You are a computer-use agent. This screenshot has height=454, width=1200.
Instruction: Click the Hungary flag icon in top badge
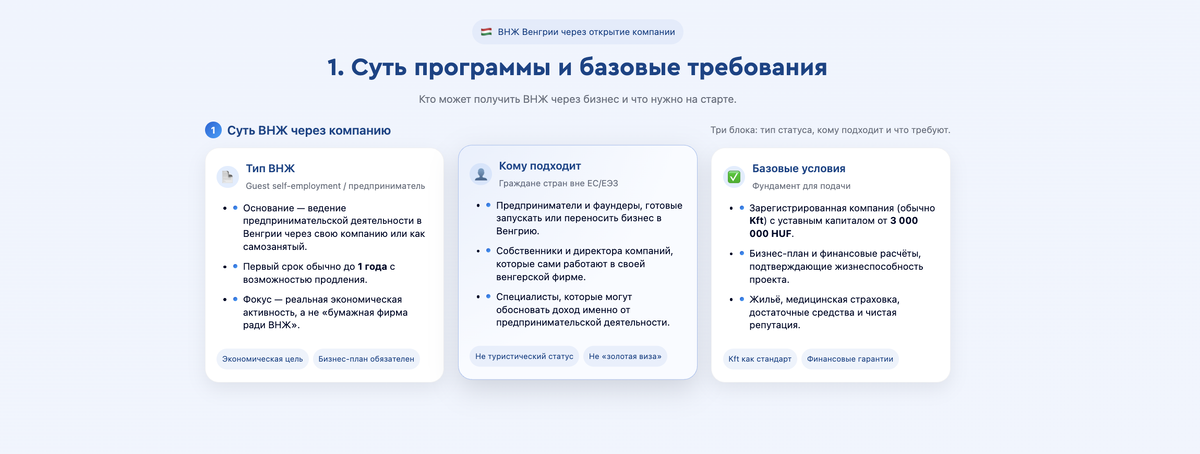tap(486, 32)
